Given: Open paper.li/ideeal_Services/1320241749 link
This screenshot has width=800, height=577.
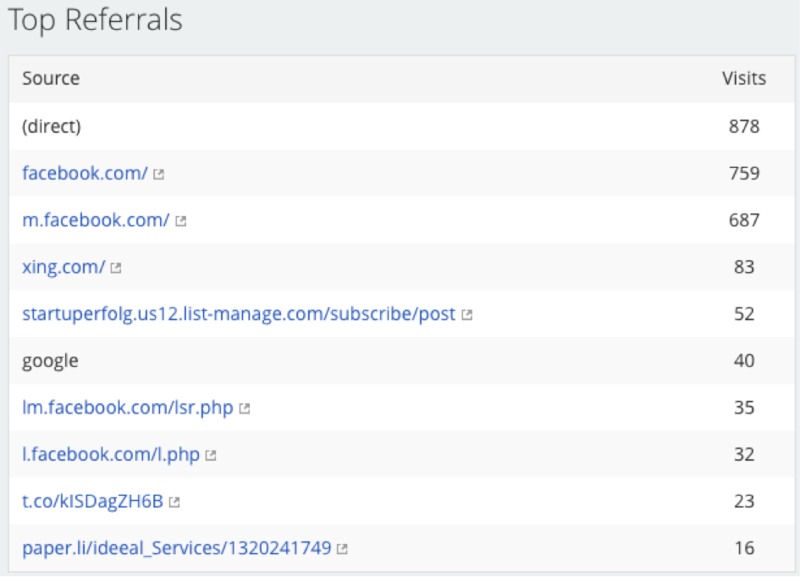Looking at the screenshot, I should (177, 548).
